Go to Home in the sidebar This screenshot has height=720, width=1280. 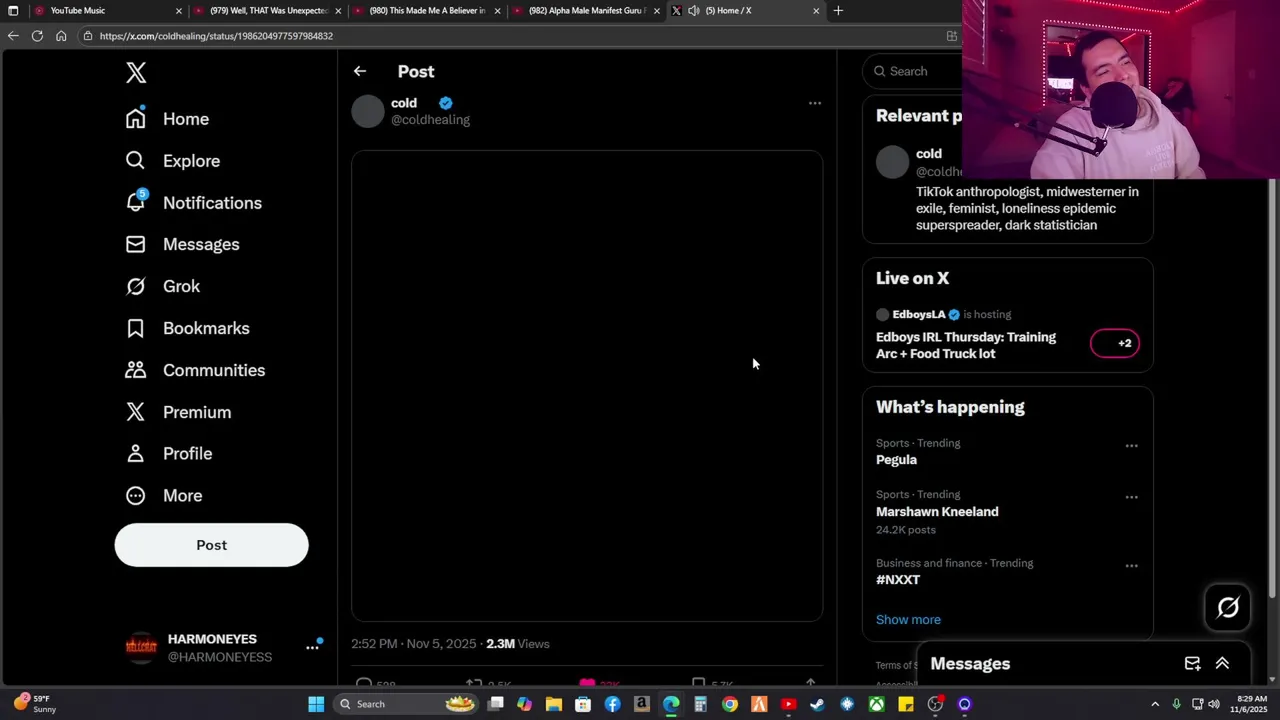pos(167,119)
